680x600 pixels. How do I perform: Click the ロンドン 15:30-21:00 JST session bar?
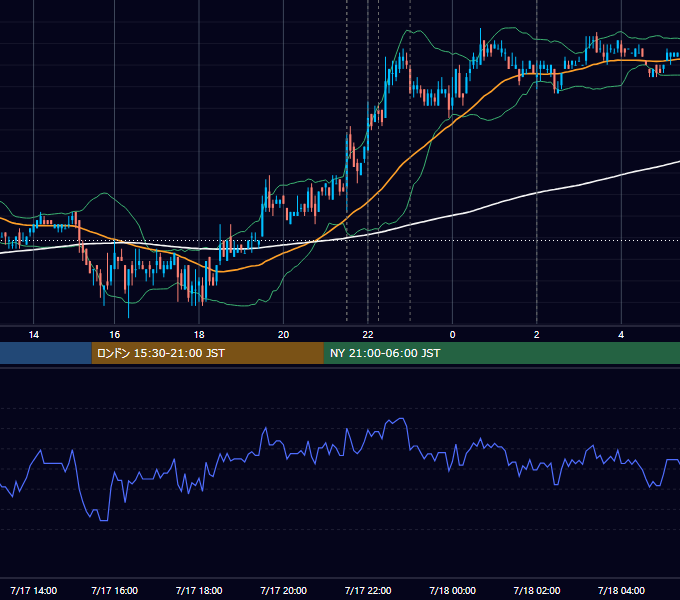(x=207, y=353)
